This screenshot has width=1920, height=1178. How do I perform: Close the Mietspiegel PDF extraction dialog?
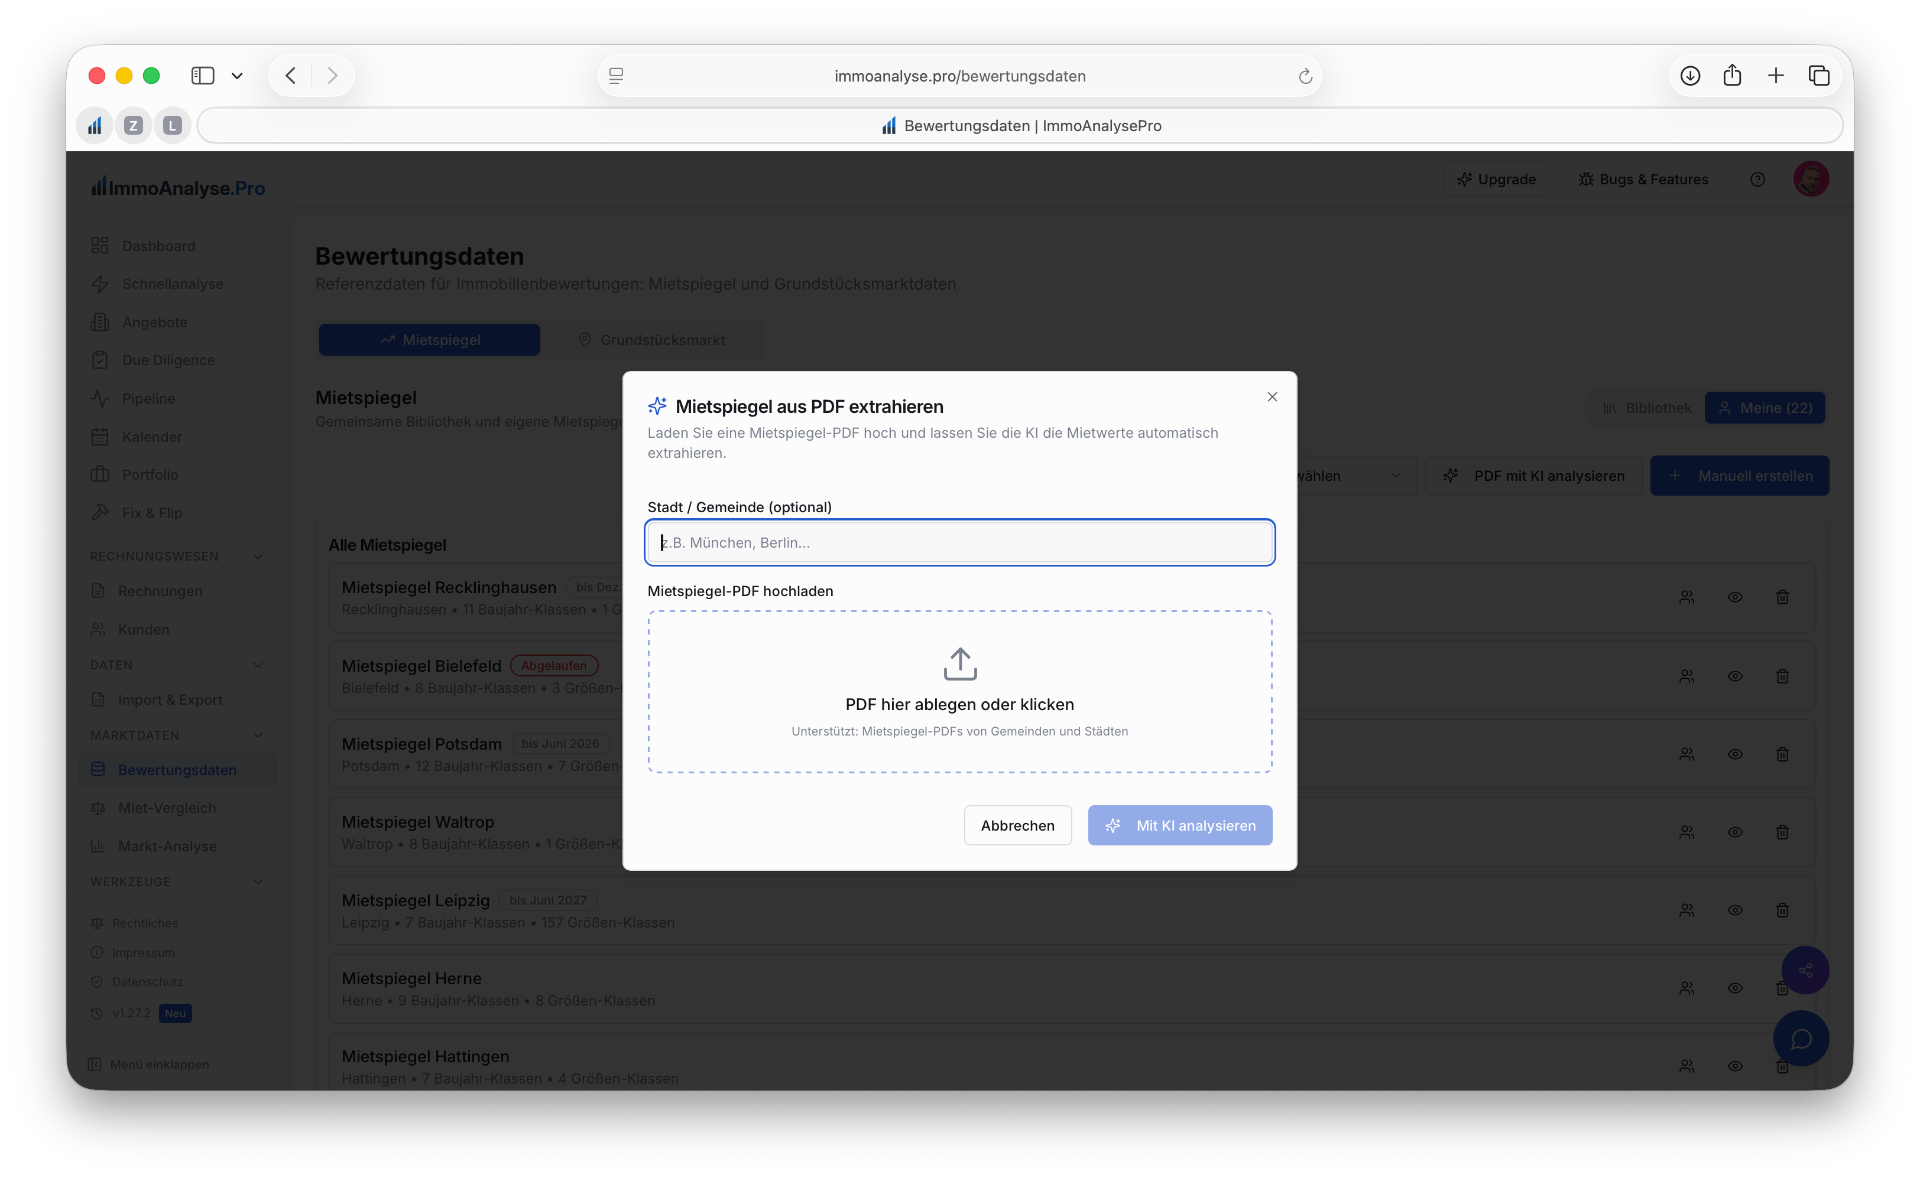pyautogui.click(x=1272, y=397)
